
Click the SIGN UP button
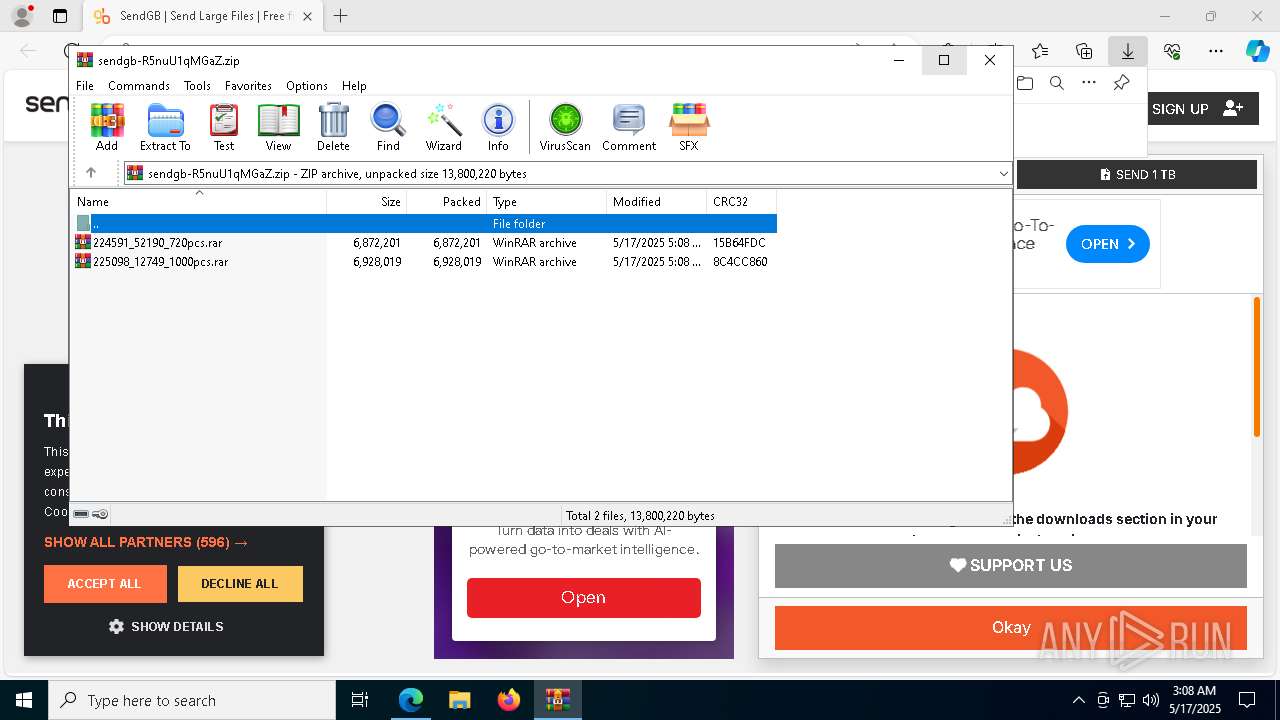click(x=1197, y=109)
